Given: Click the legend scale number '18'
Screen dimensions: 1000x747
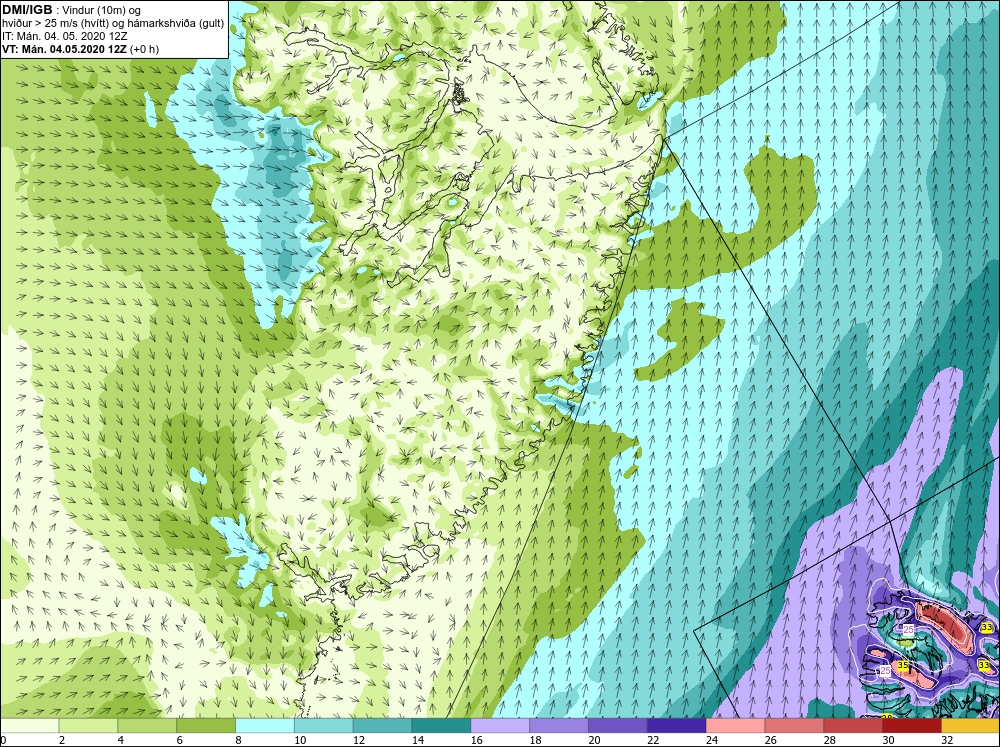Looking at the screenshot, I should click(535, 740).
